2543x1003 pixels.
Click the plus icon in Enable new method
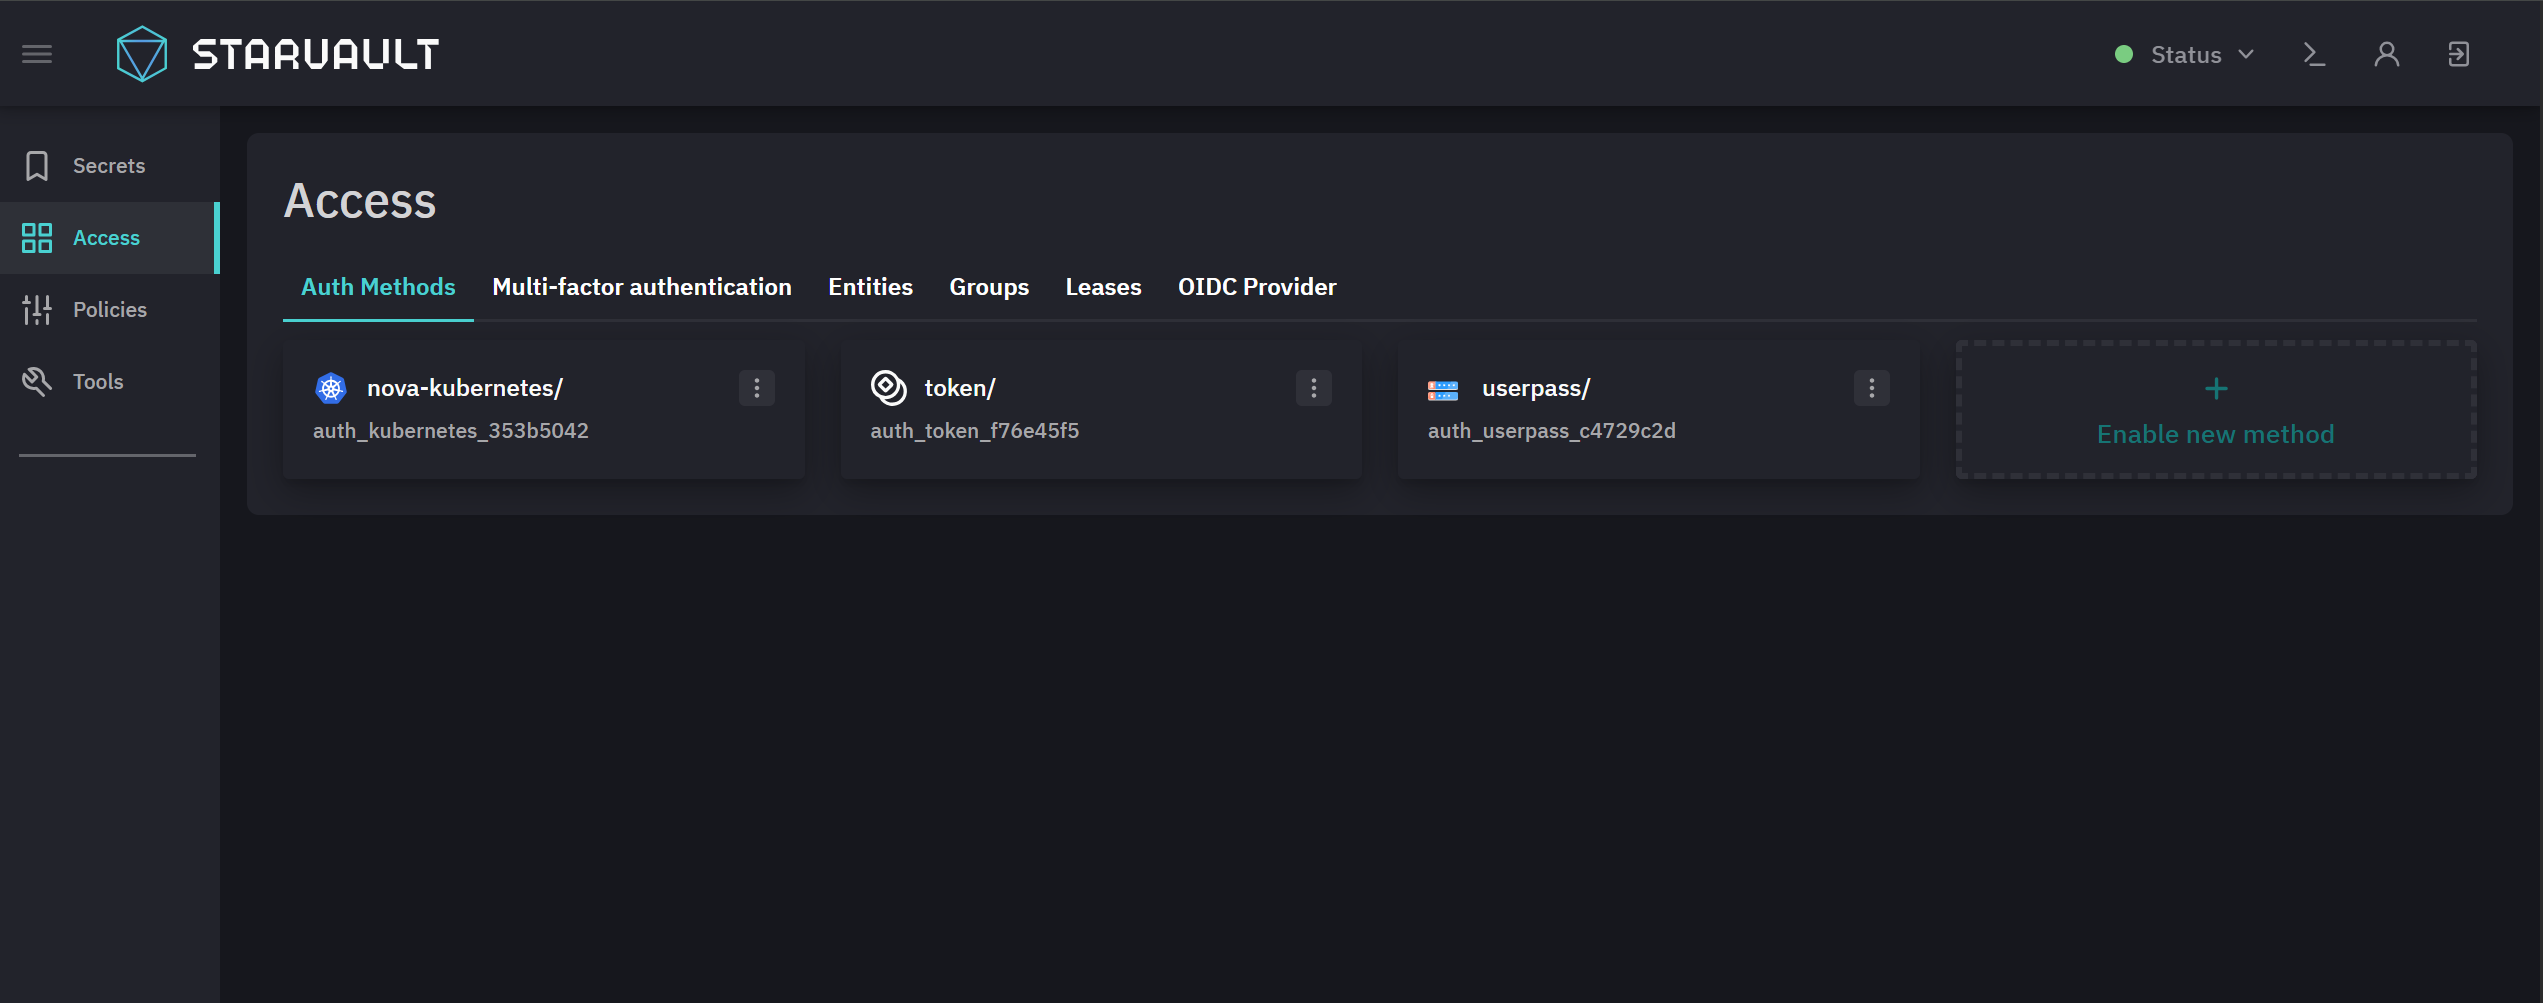2216,389
